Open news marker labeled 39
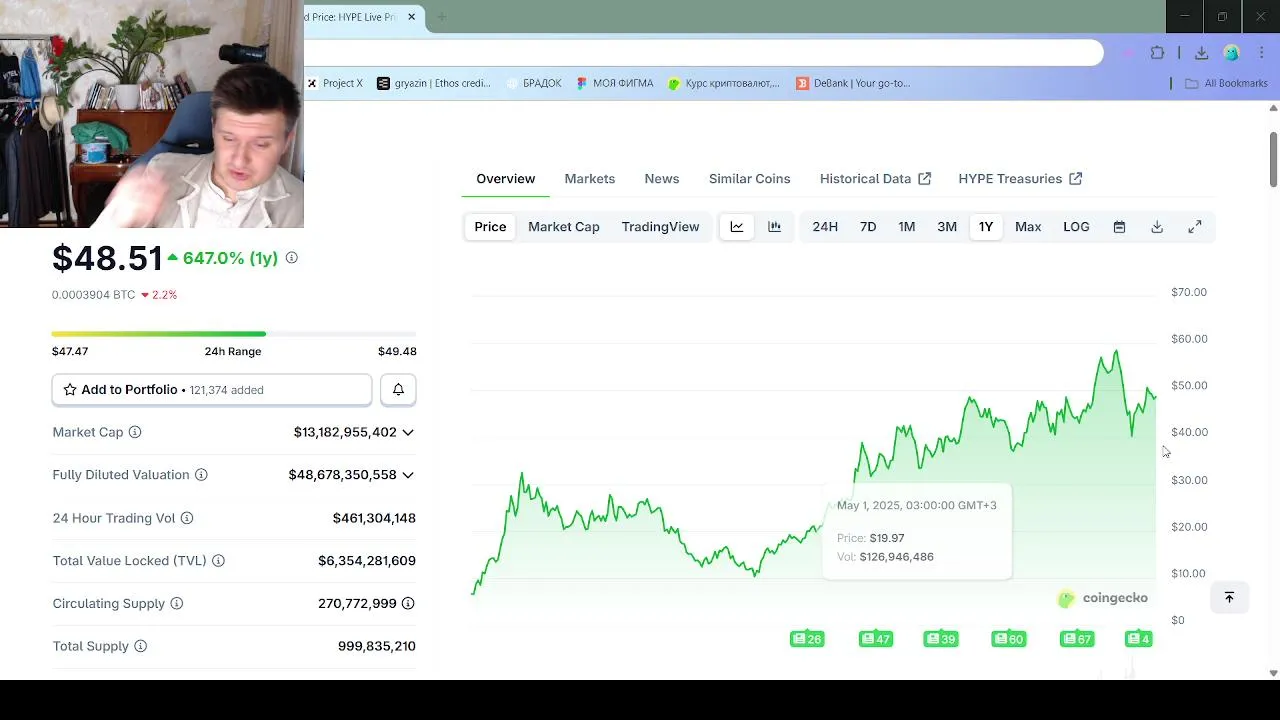 click(x=941, y=639)
